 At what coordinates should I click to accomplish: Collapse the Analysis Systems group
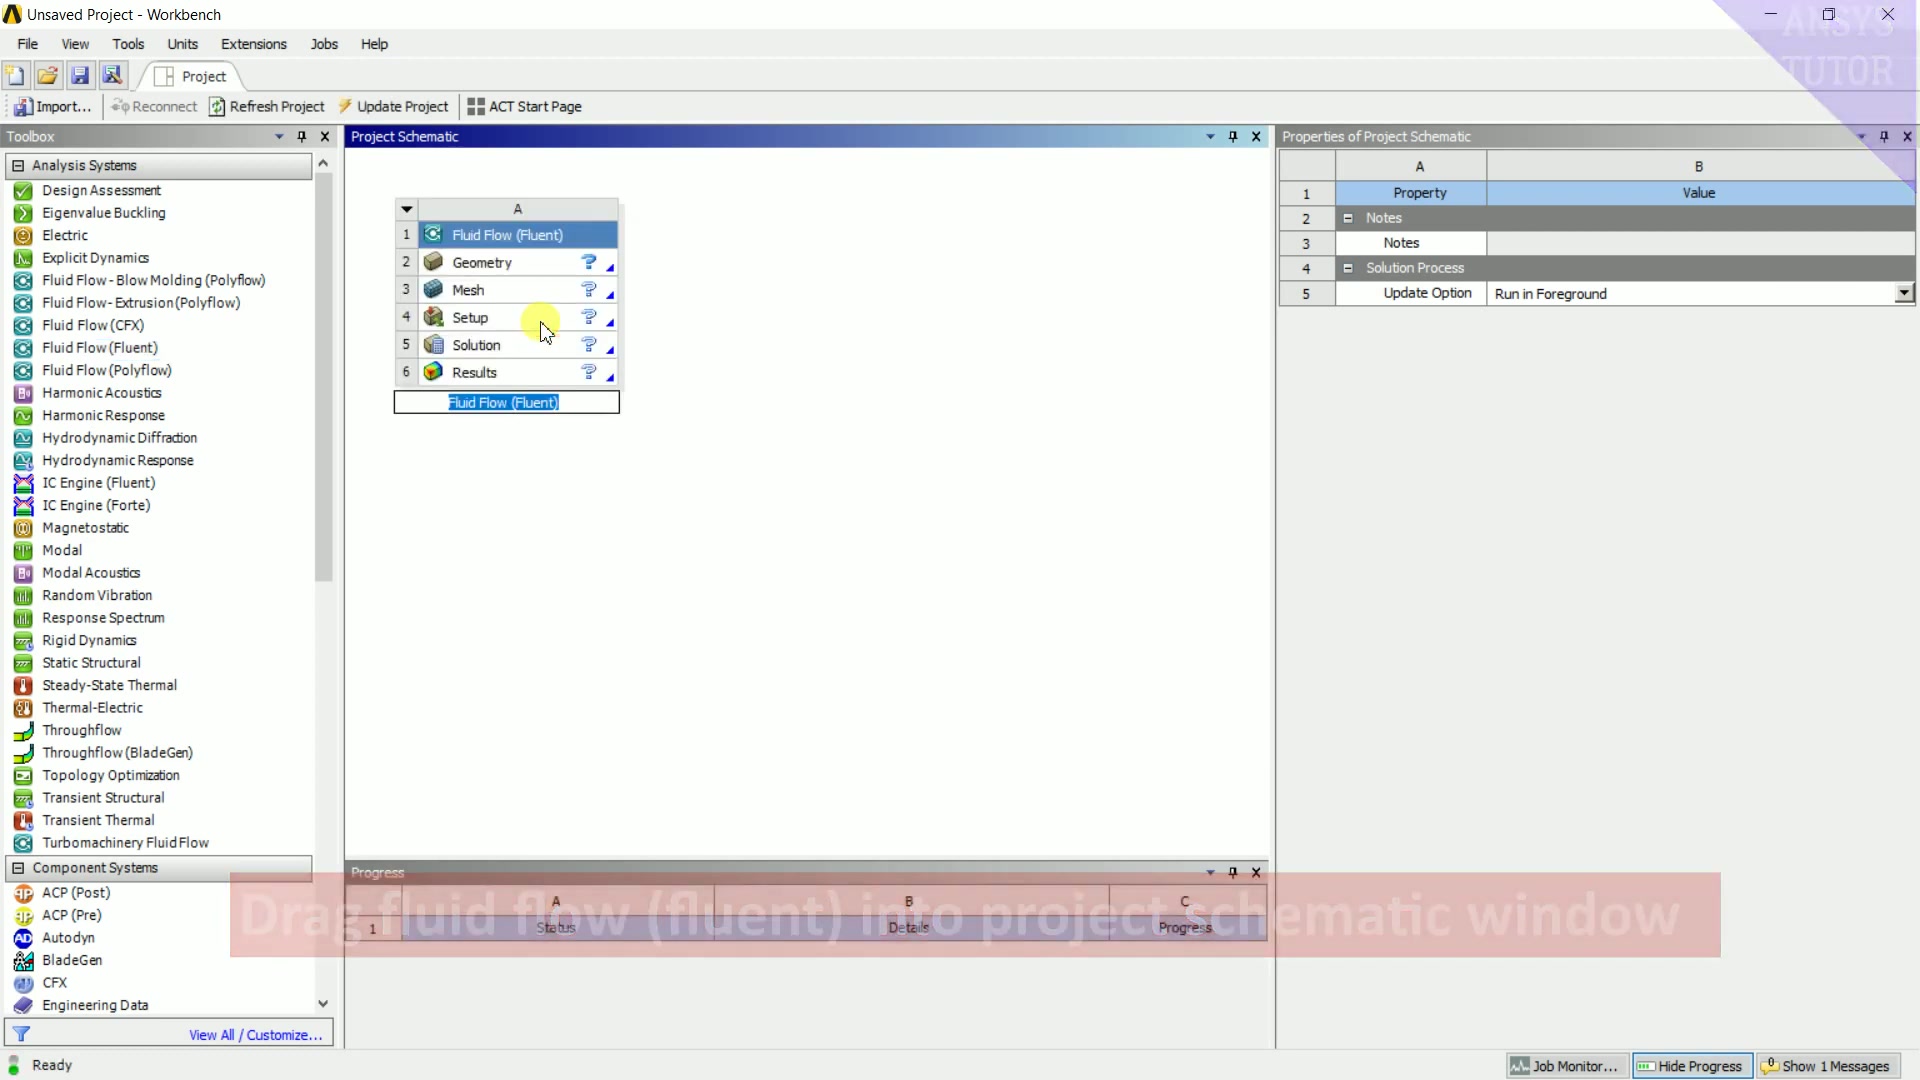tap(18, 166)
